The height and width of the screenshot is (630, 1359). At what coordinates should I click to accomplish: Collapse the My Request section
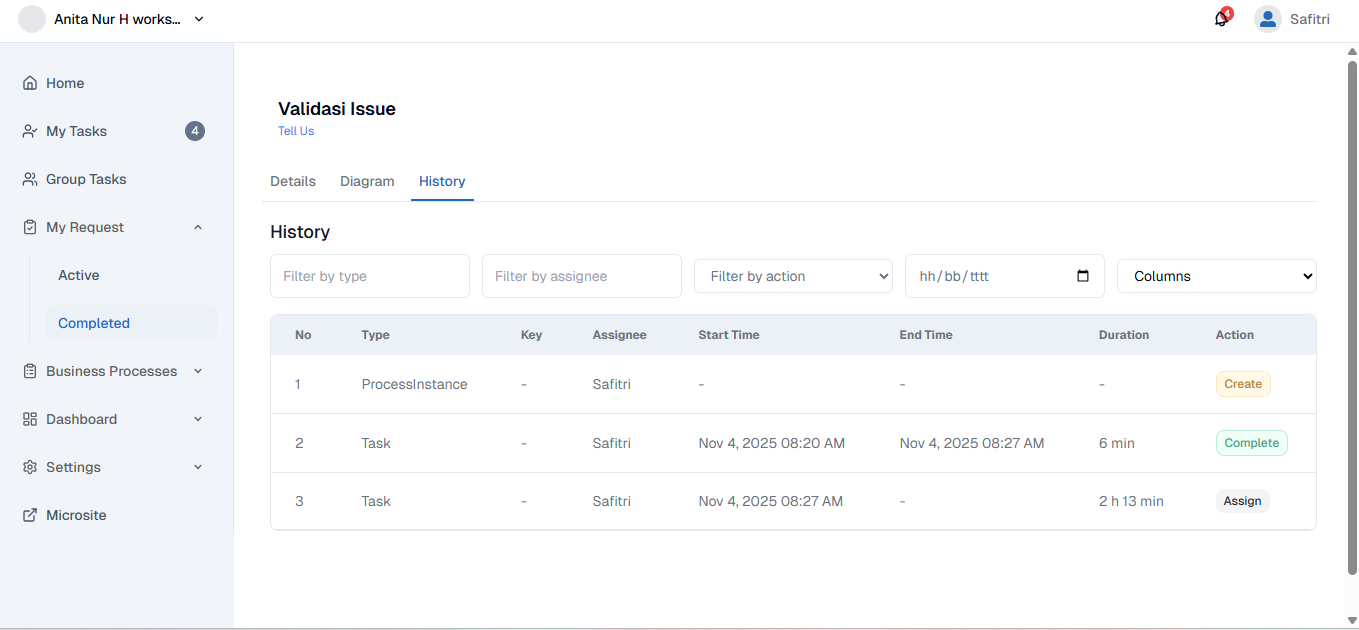(x=197, y=227)
